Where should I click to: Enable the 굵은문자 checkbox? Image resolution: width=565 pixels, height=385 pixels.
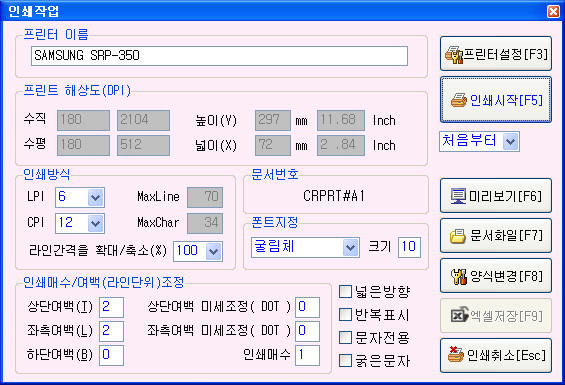pos(345,360)
